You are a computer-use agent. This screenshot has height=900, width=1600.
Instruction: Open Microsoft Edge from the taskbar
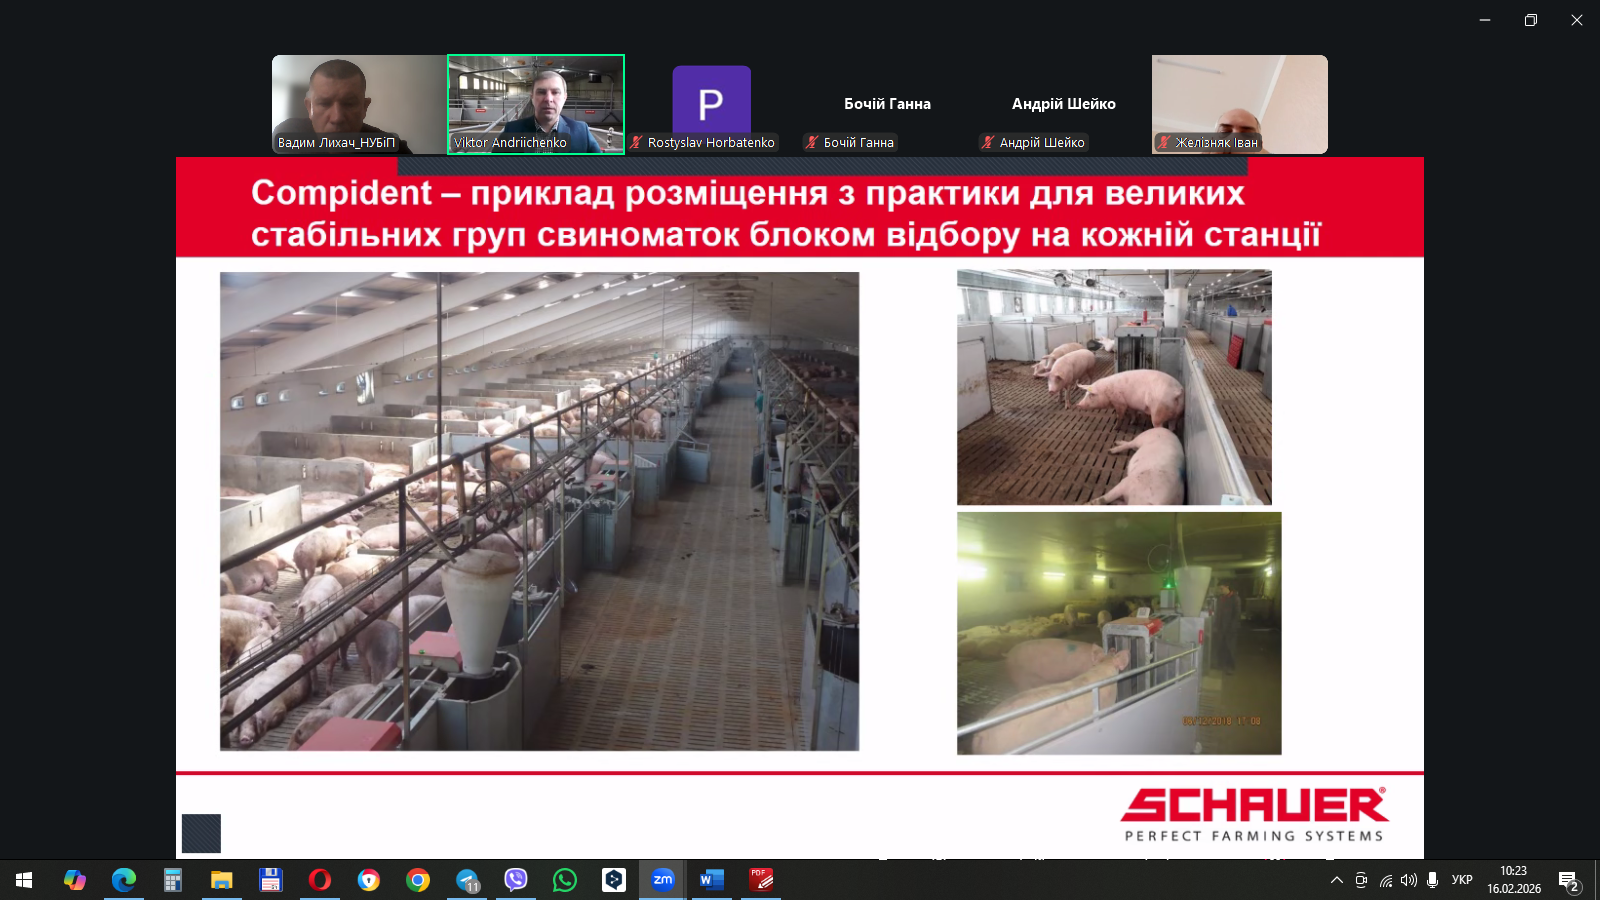[x=124, y=880]
